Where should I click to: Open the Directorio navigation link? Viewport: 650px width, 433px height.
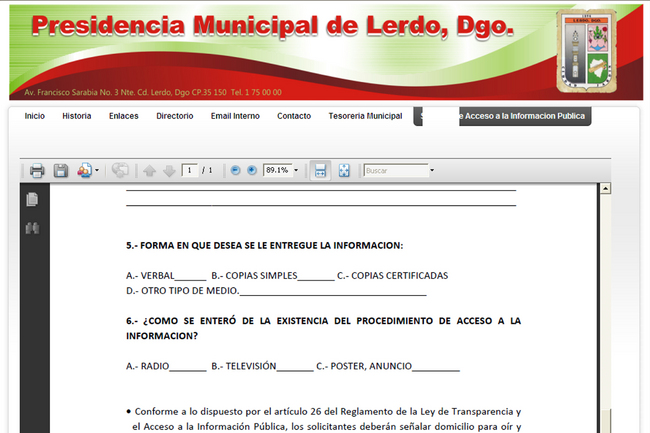[x=175, y=116]
